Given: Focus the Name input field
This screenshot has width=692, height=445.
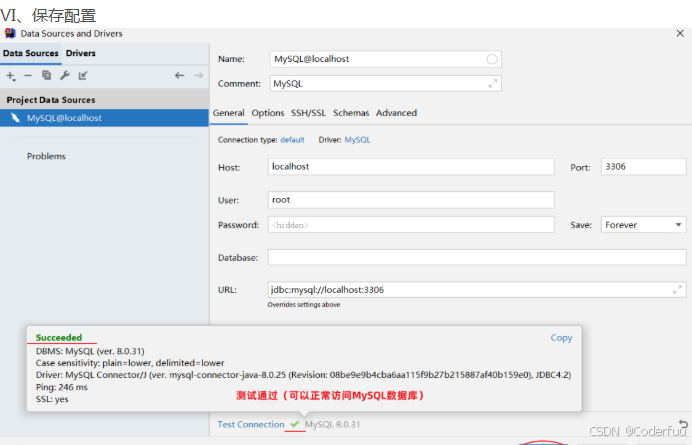Looking at the screenshot, I should click(385, 59).
